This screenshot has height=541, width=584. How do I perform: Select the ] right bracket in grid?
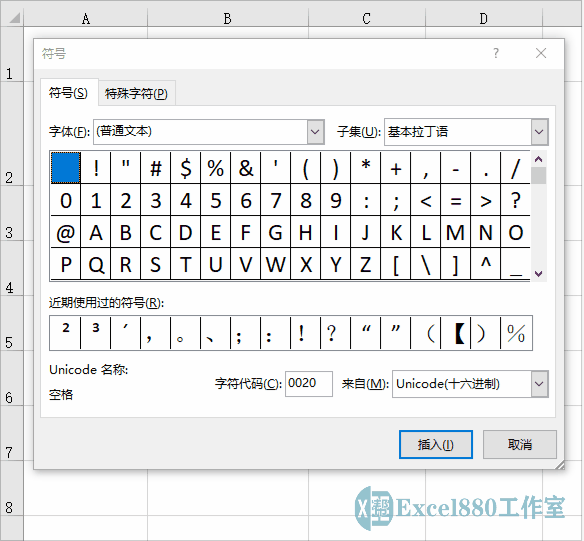pos(456,264)
